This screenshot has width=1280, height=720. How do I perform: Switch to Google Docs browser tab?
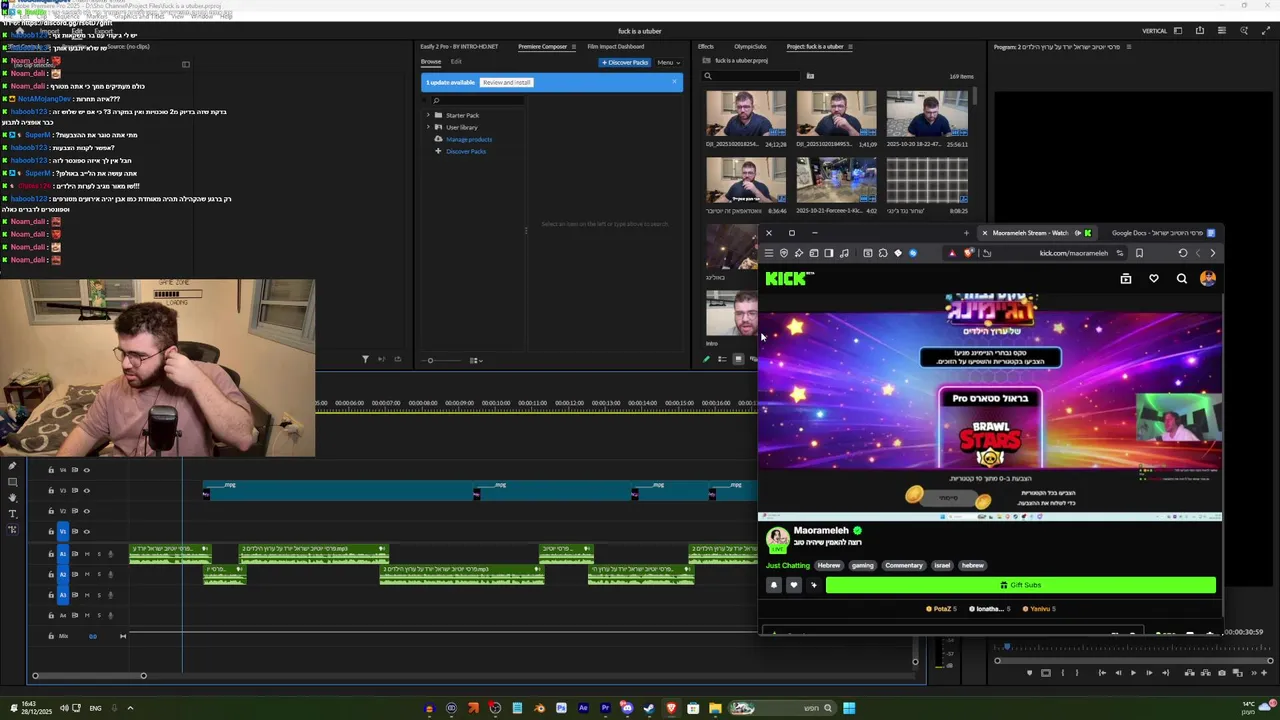click(x=1162, y=233)
